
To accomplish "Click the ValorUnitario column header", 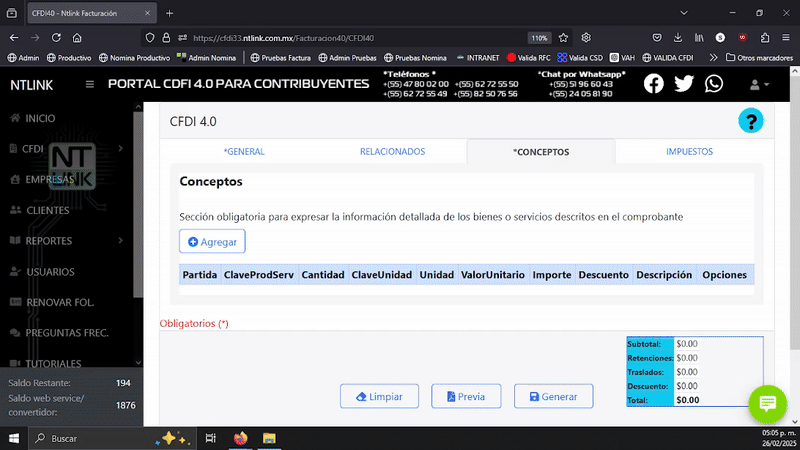I will coord(493,274).
